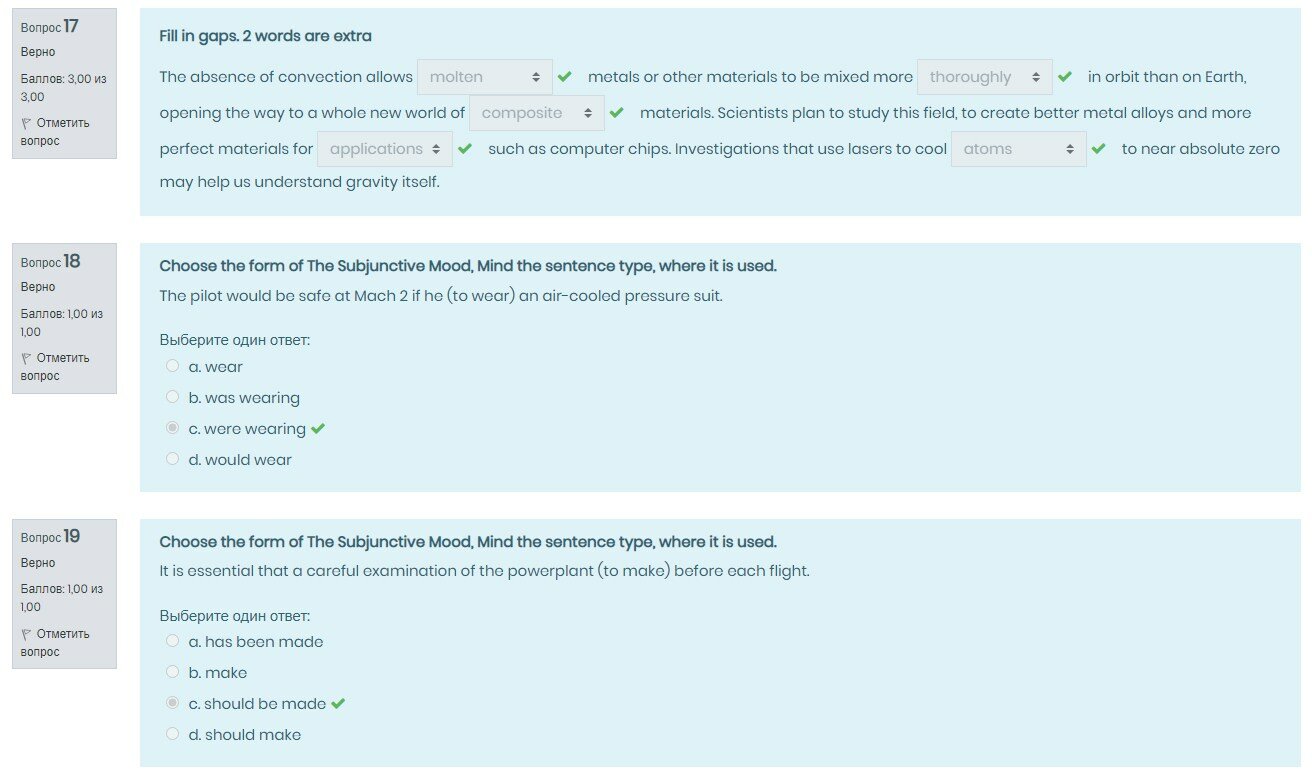Click green checkmark beside 'thoroughly' dropdown
The width and height of the screenshot is (1312, 775).
(1065, 77)
